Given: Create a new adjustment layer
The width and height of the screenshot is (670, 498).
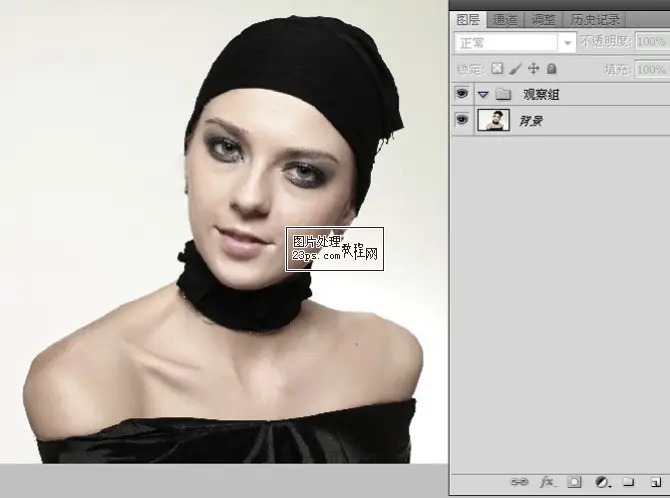Looking at the screenshot, I should [x=602, y=481].
